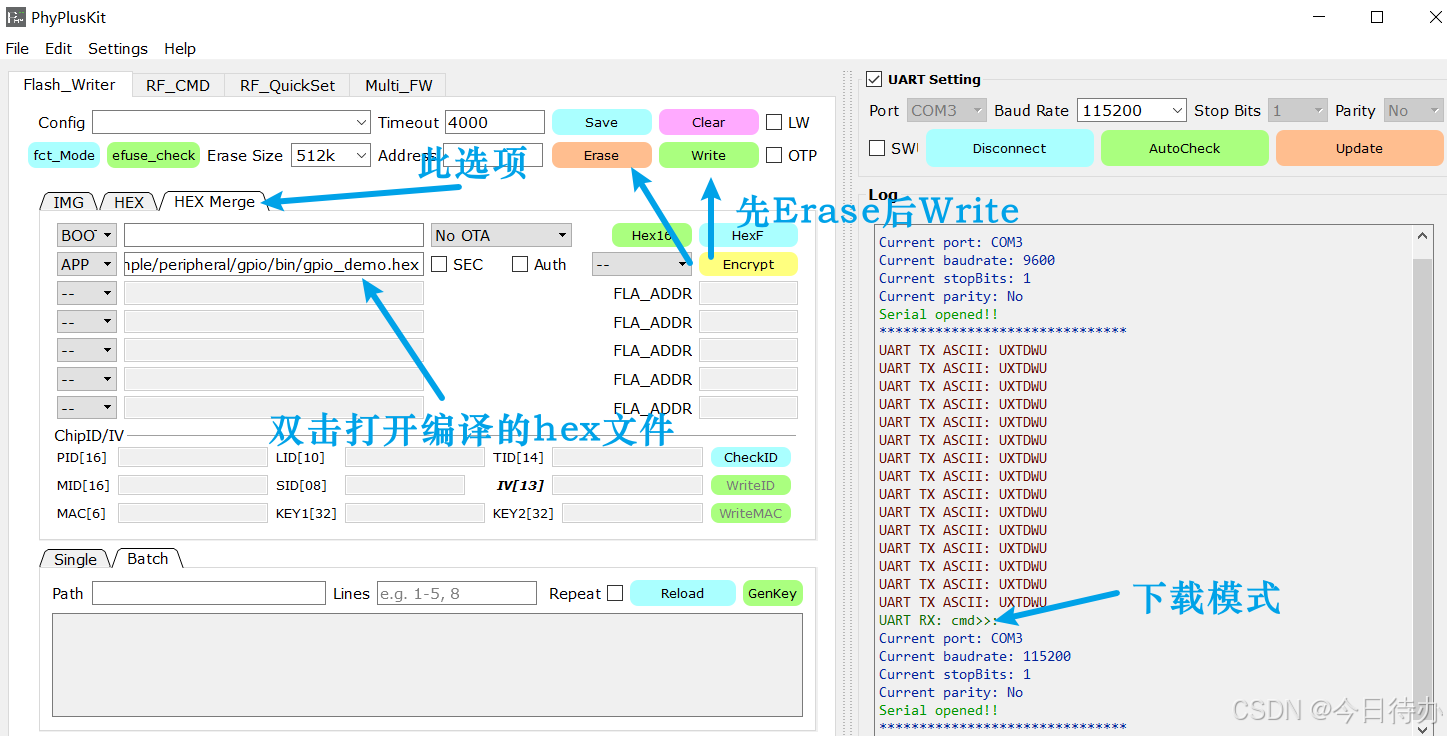The width and height of the screenshot is (1447, 736).
Task: Check the SEC option for the APP row
Action: click(437, 264)
